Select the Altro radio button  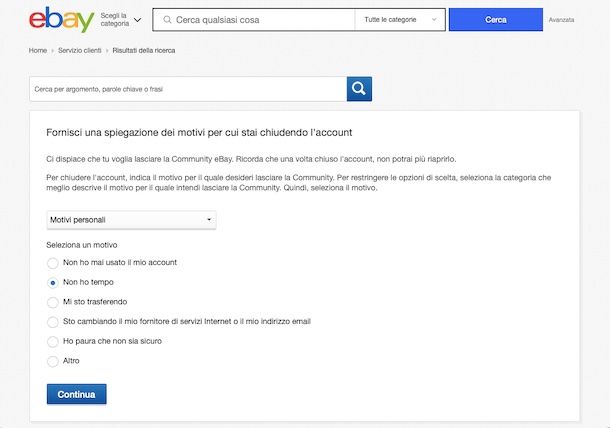click(53, 361)
